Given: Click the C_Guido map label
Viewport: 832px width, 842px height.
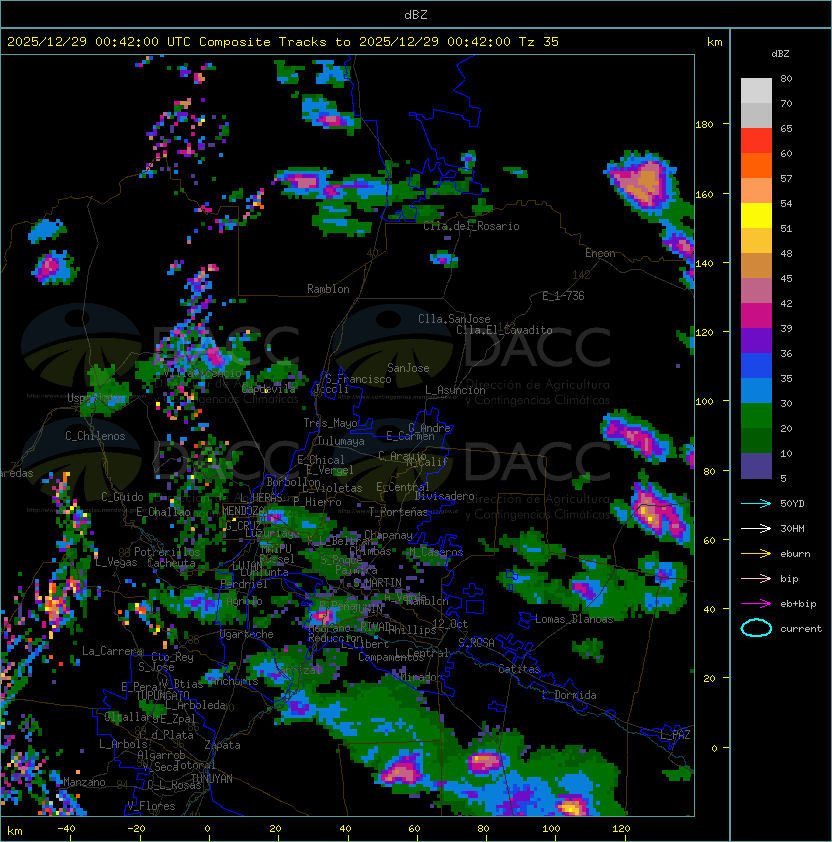Looking at the screenshot, I should [x=122, y=497].
